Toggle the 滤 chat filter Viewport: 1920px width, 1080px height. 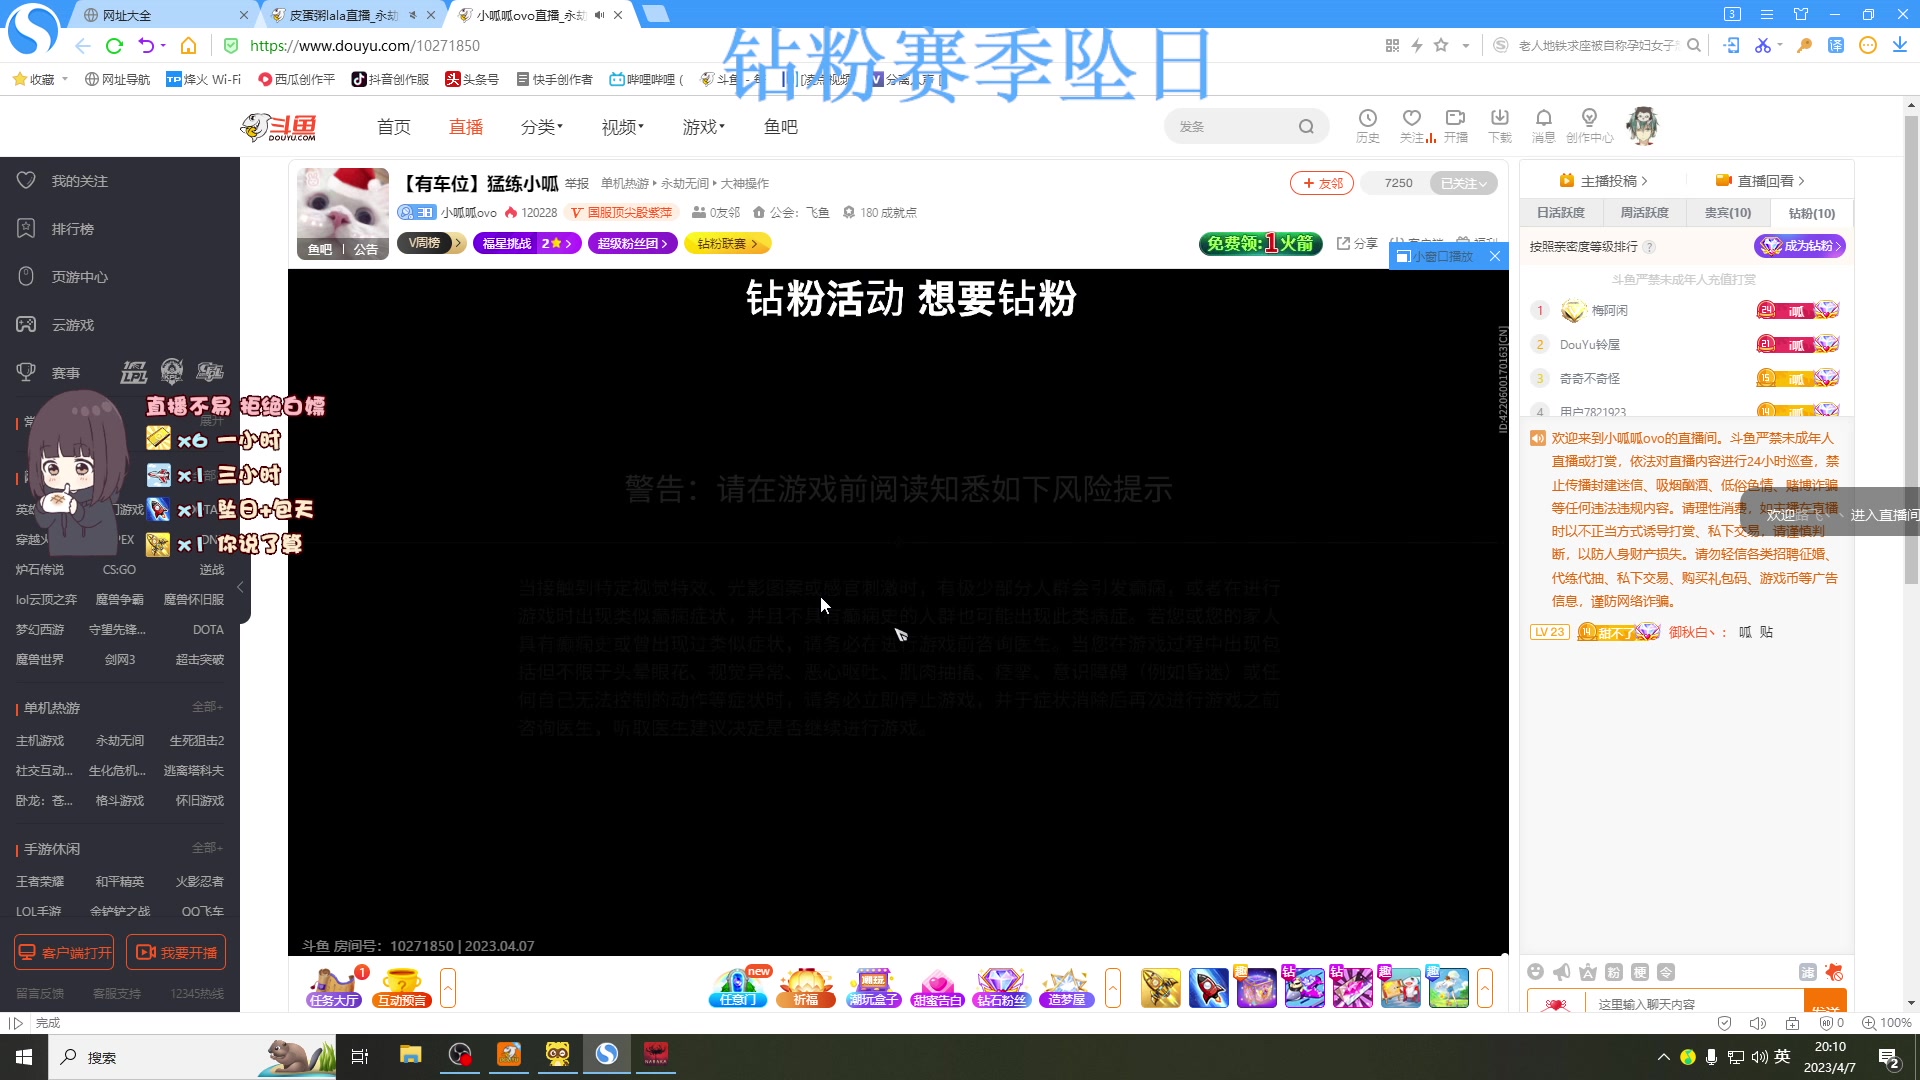[x=1808, y=972]
